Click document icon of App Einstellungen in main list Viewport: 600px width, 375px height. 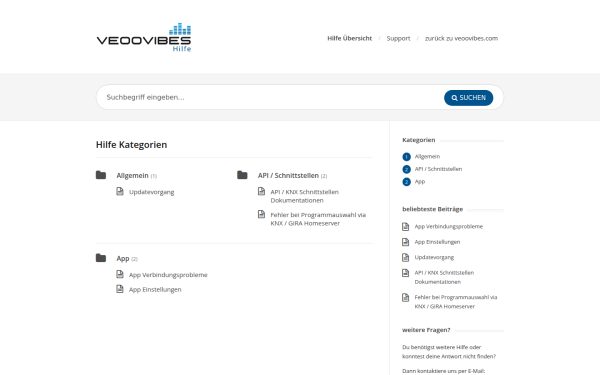120,289
